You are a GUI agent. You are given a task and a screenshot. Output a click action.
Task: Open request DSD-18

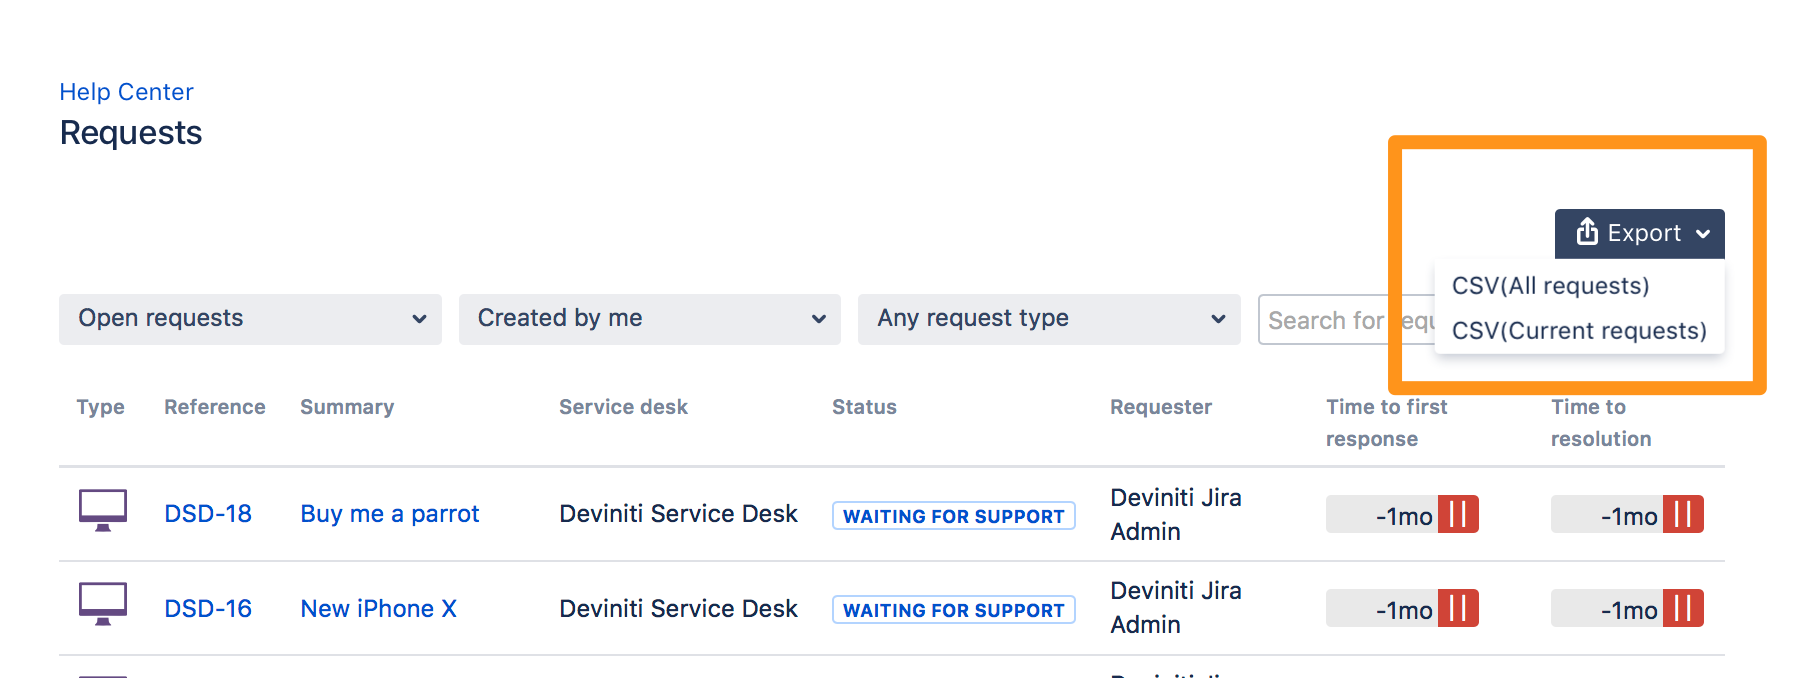pos(207,513)
